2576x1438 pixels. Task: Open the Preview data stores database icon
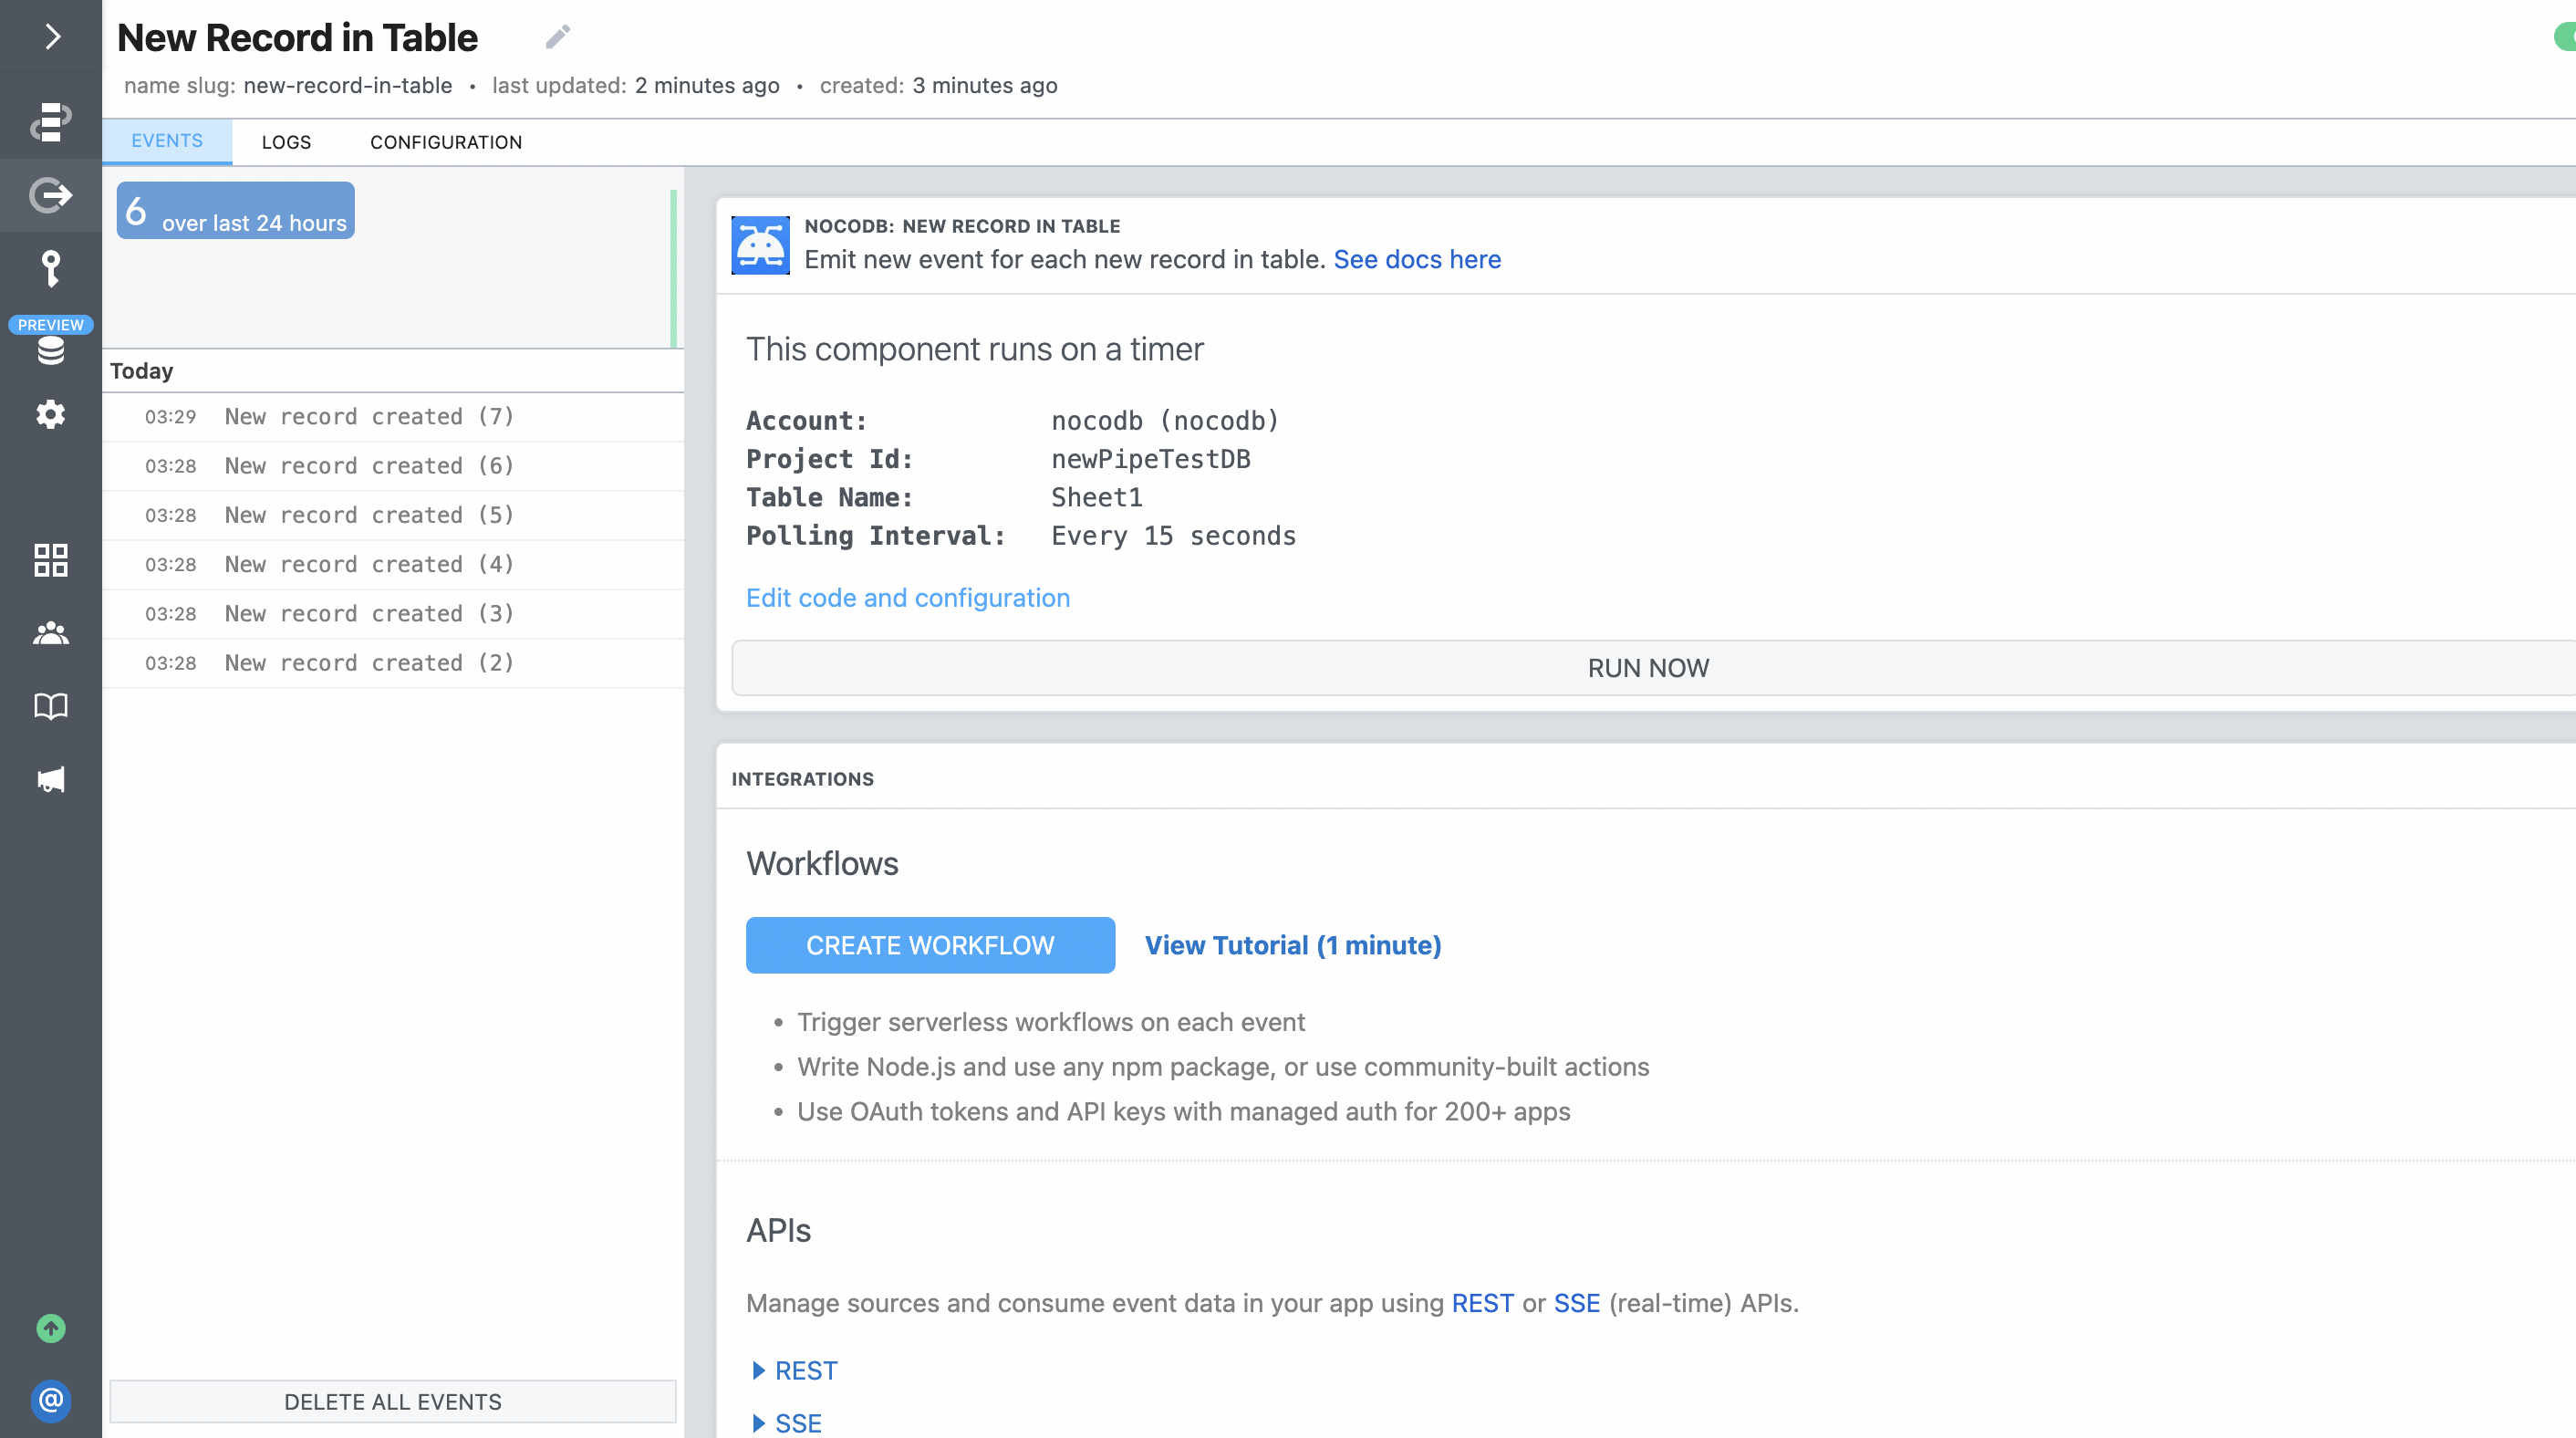[51, 349]
